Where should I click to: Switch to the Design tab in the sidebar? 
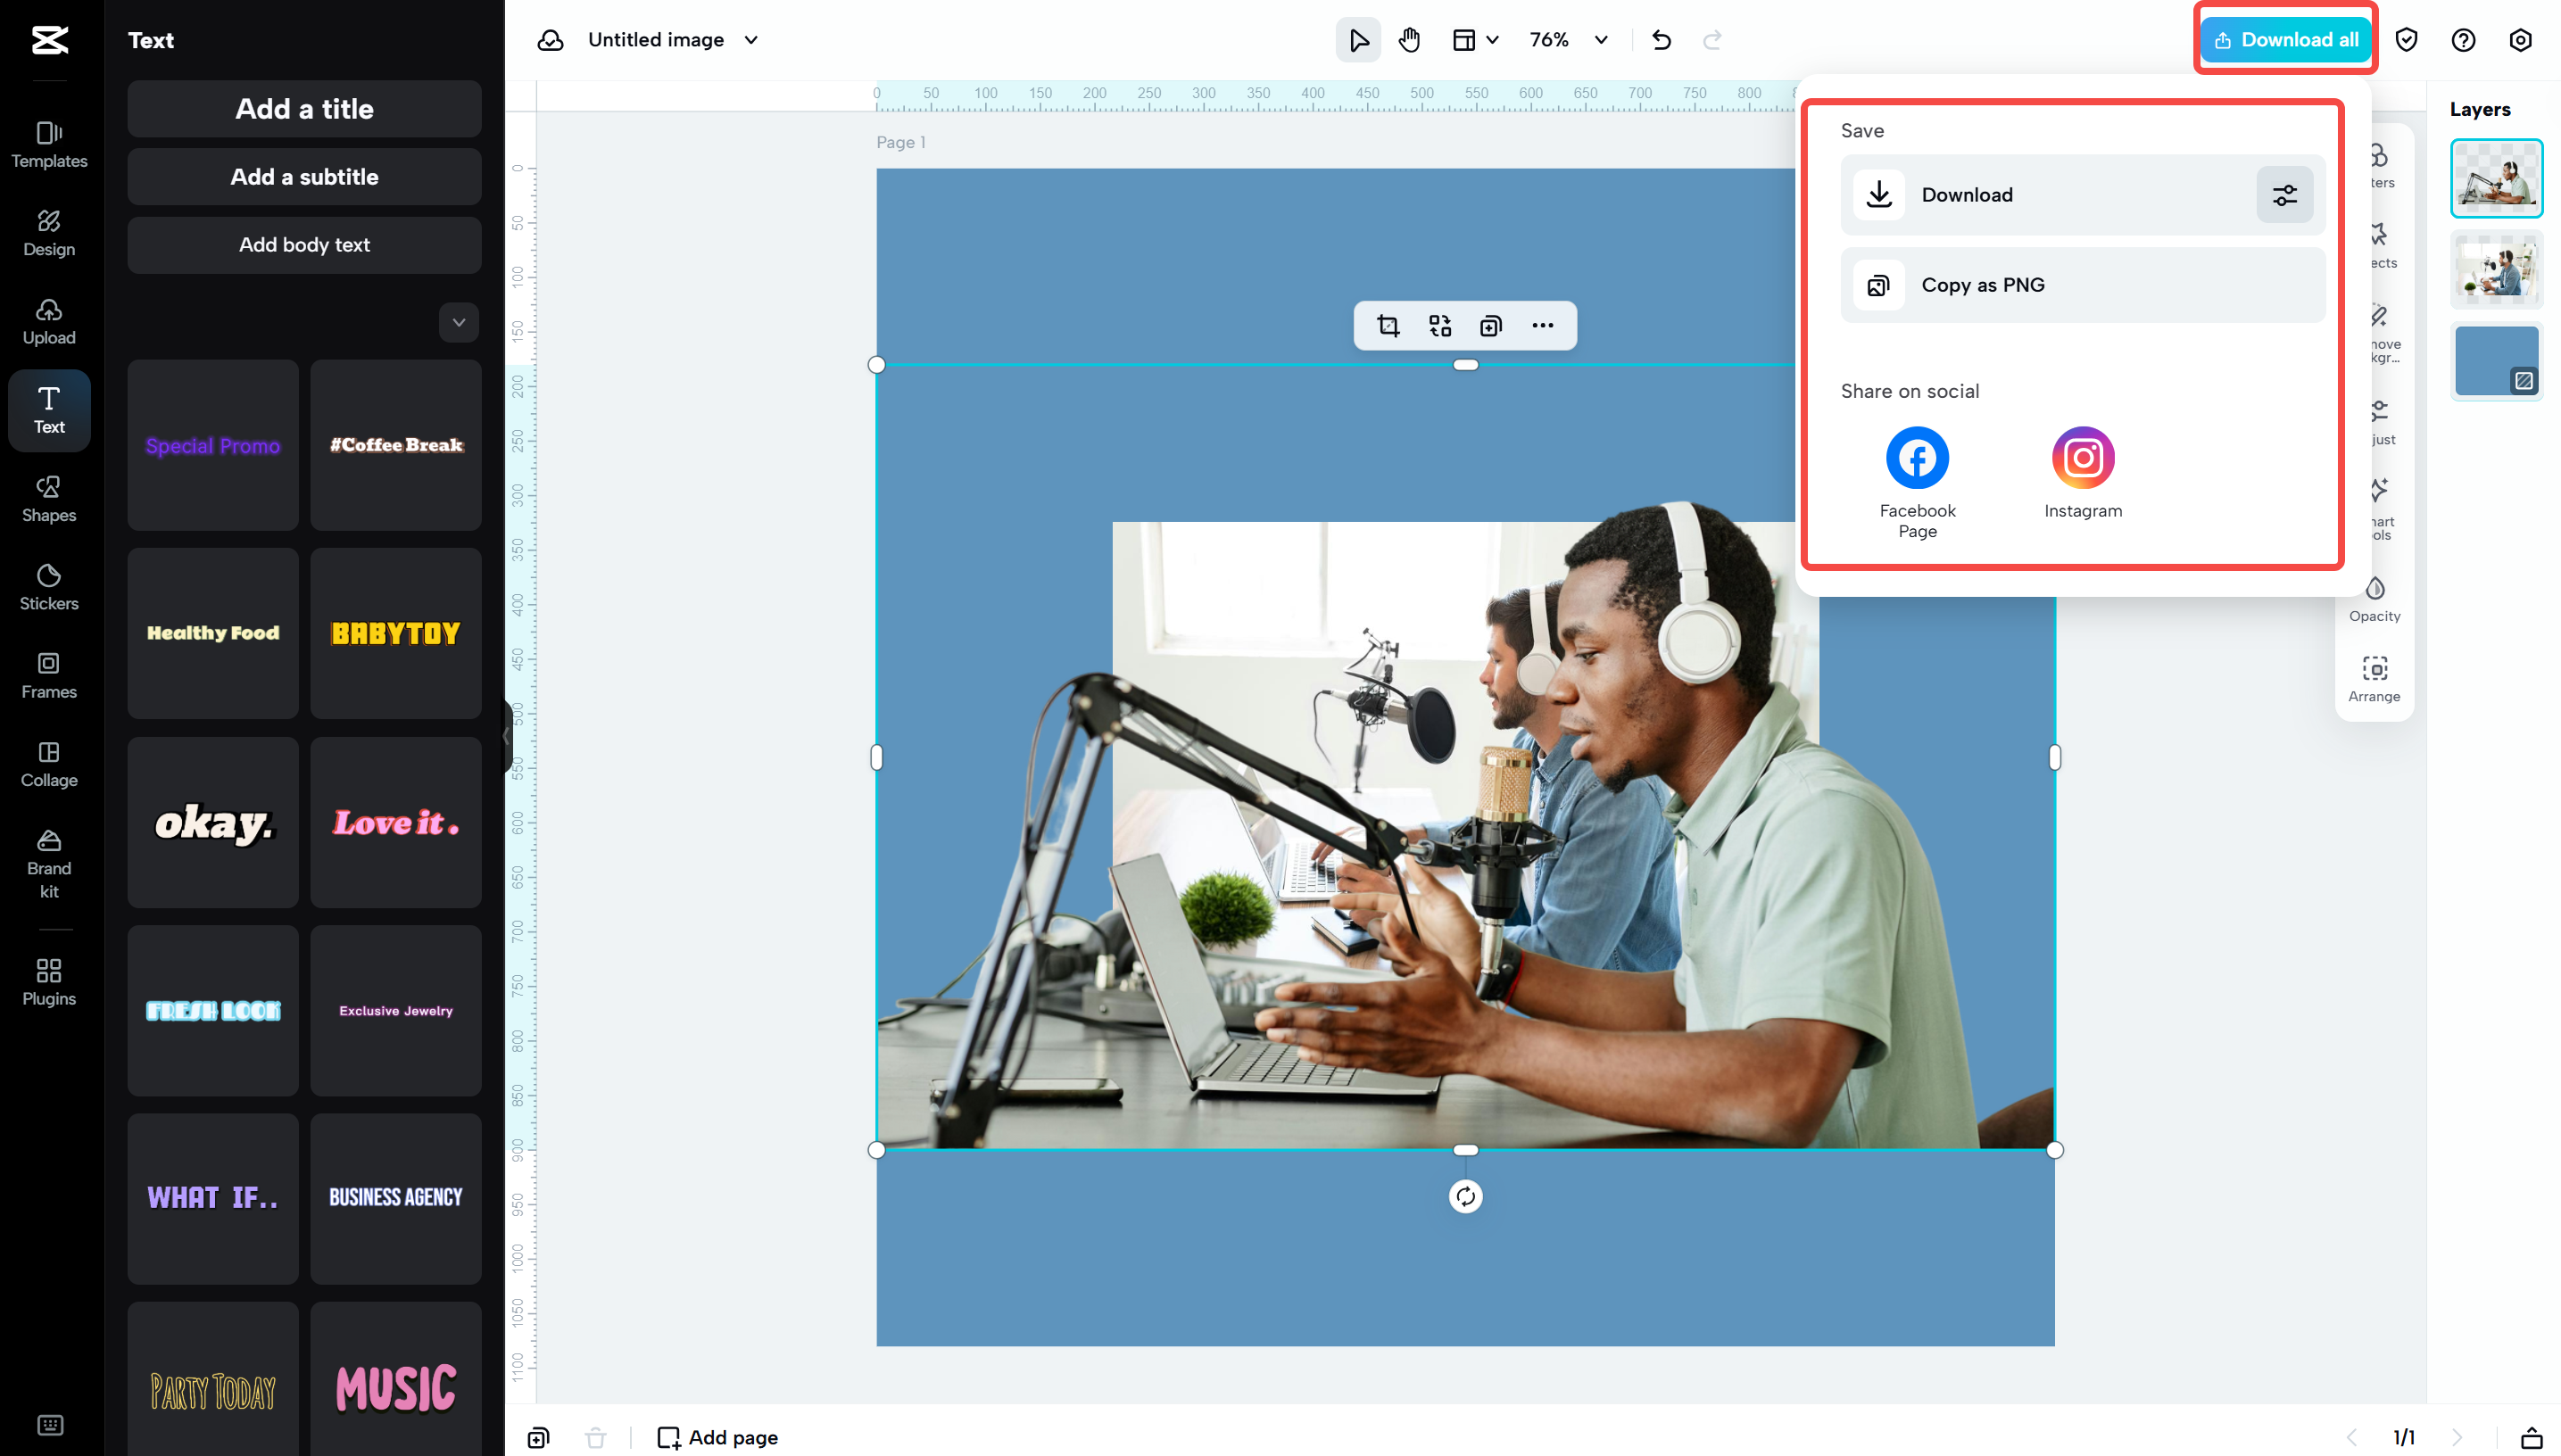[48, 233]
